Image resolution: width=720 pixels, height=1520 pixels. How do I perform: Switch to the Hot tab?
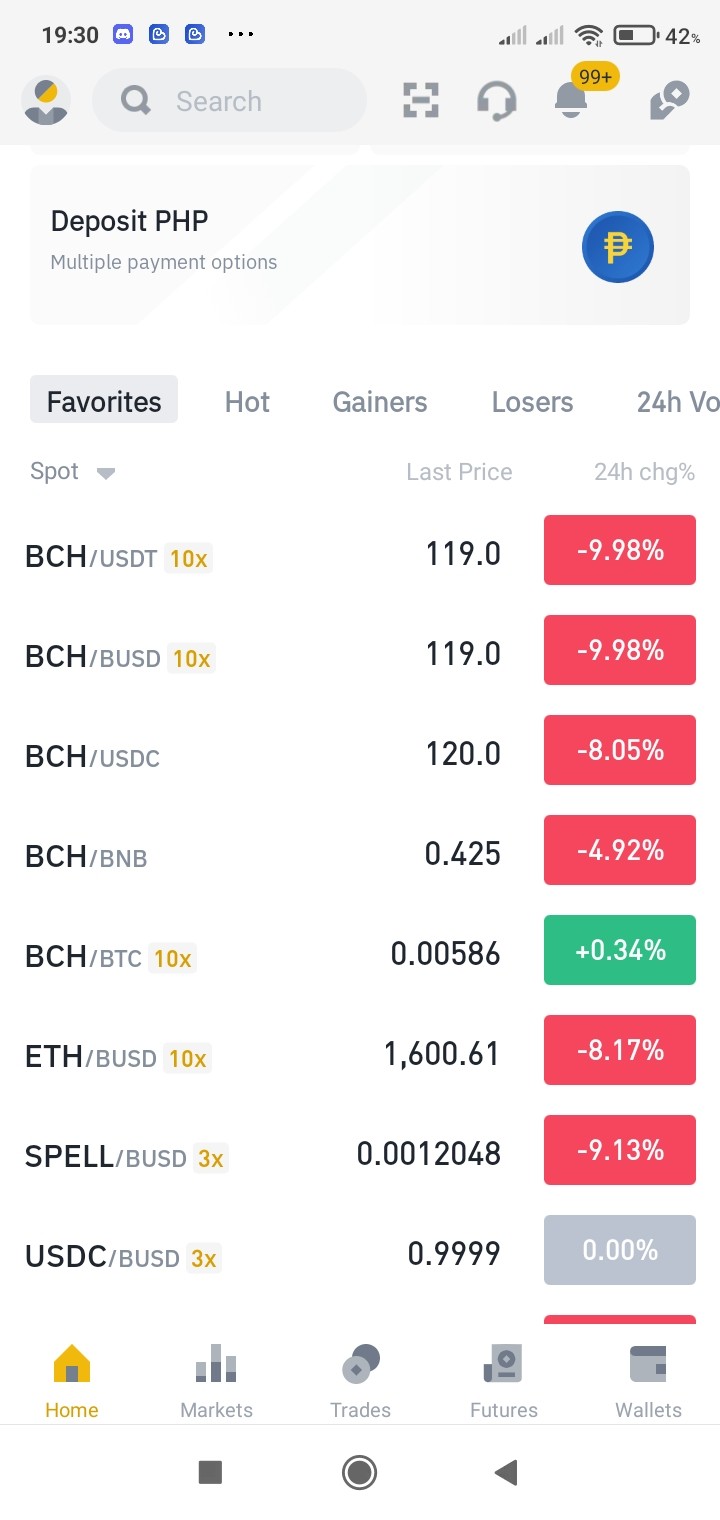(247, 402)
